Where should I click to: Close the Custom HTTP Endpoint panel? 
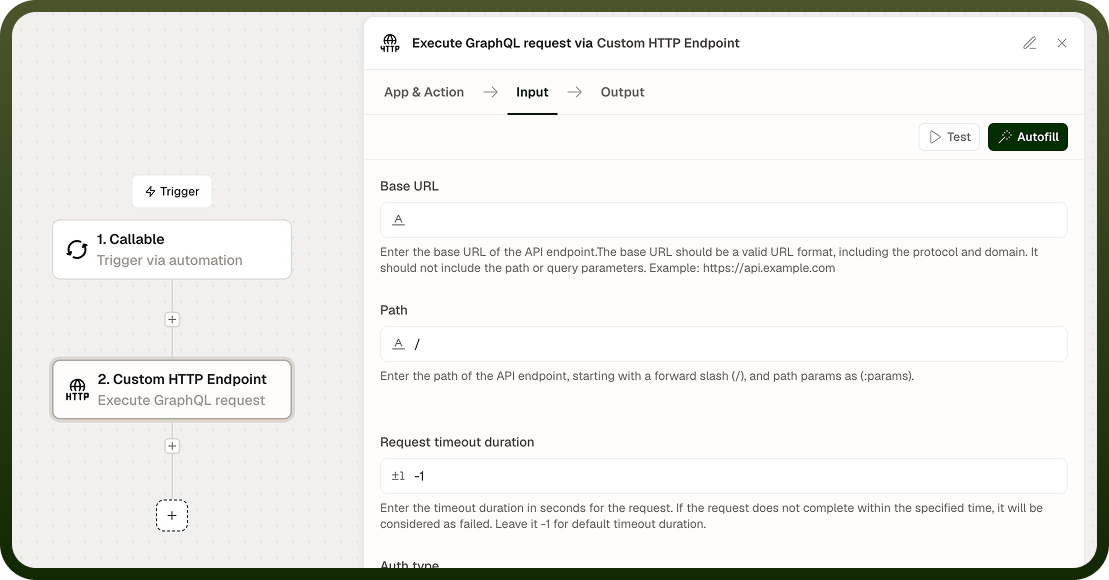coord(1062,43)
